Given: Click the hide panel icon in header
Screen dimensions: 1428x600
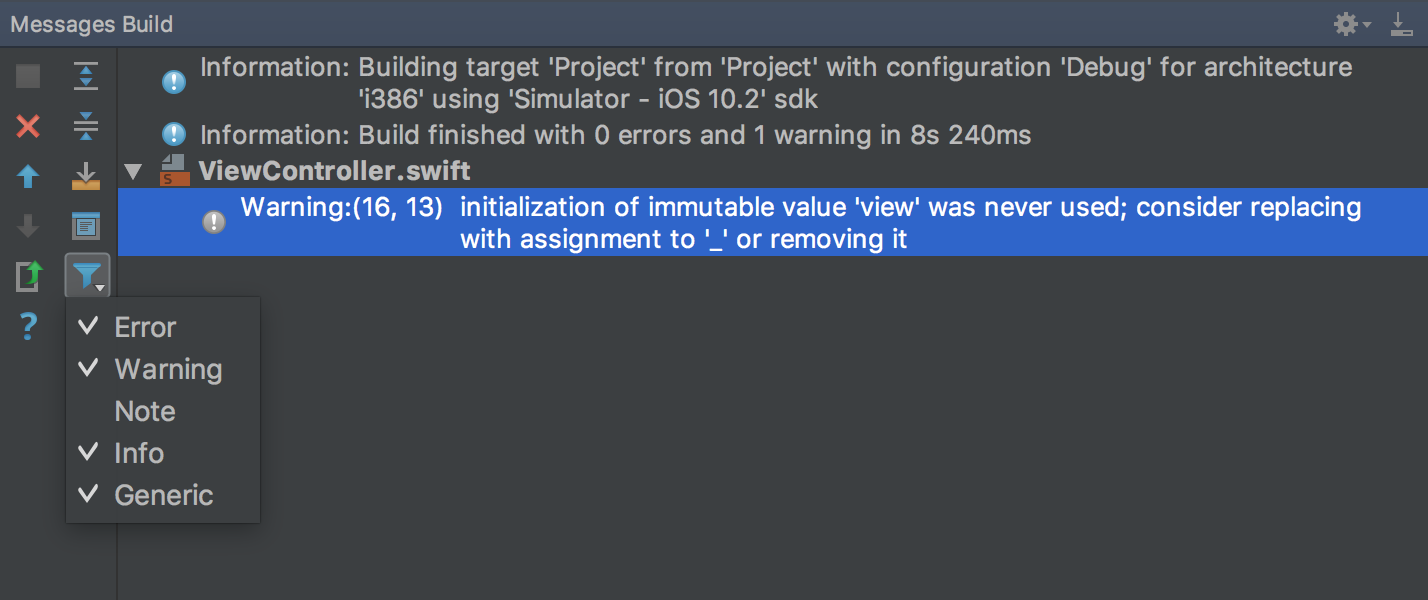Looking at the screenshot, I should [1402, 25].
